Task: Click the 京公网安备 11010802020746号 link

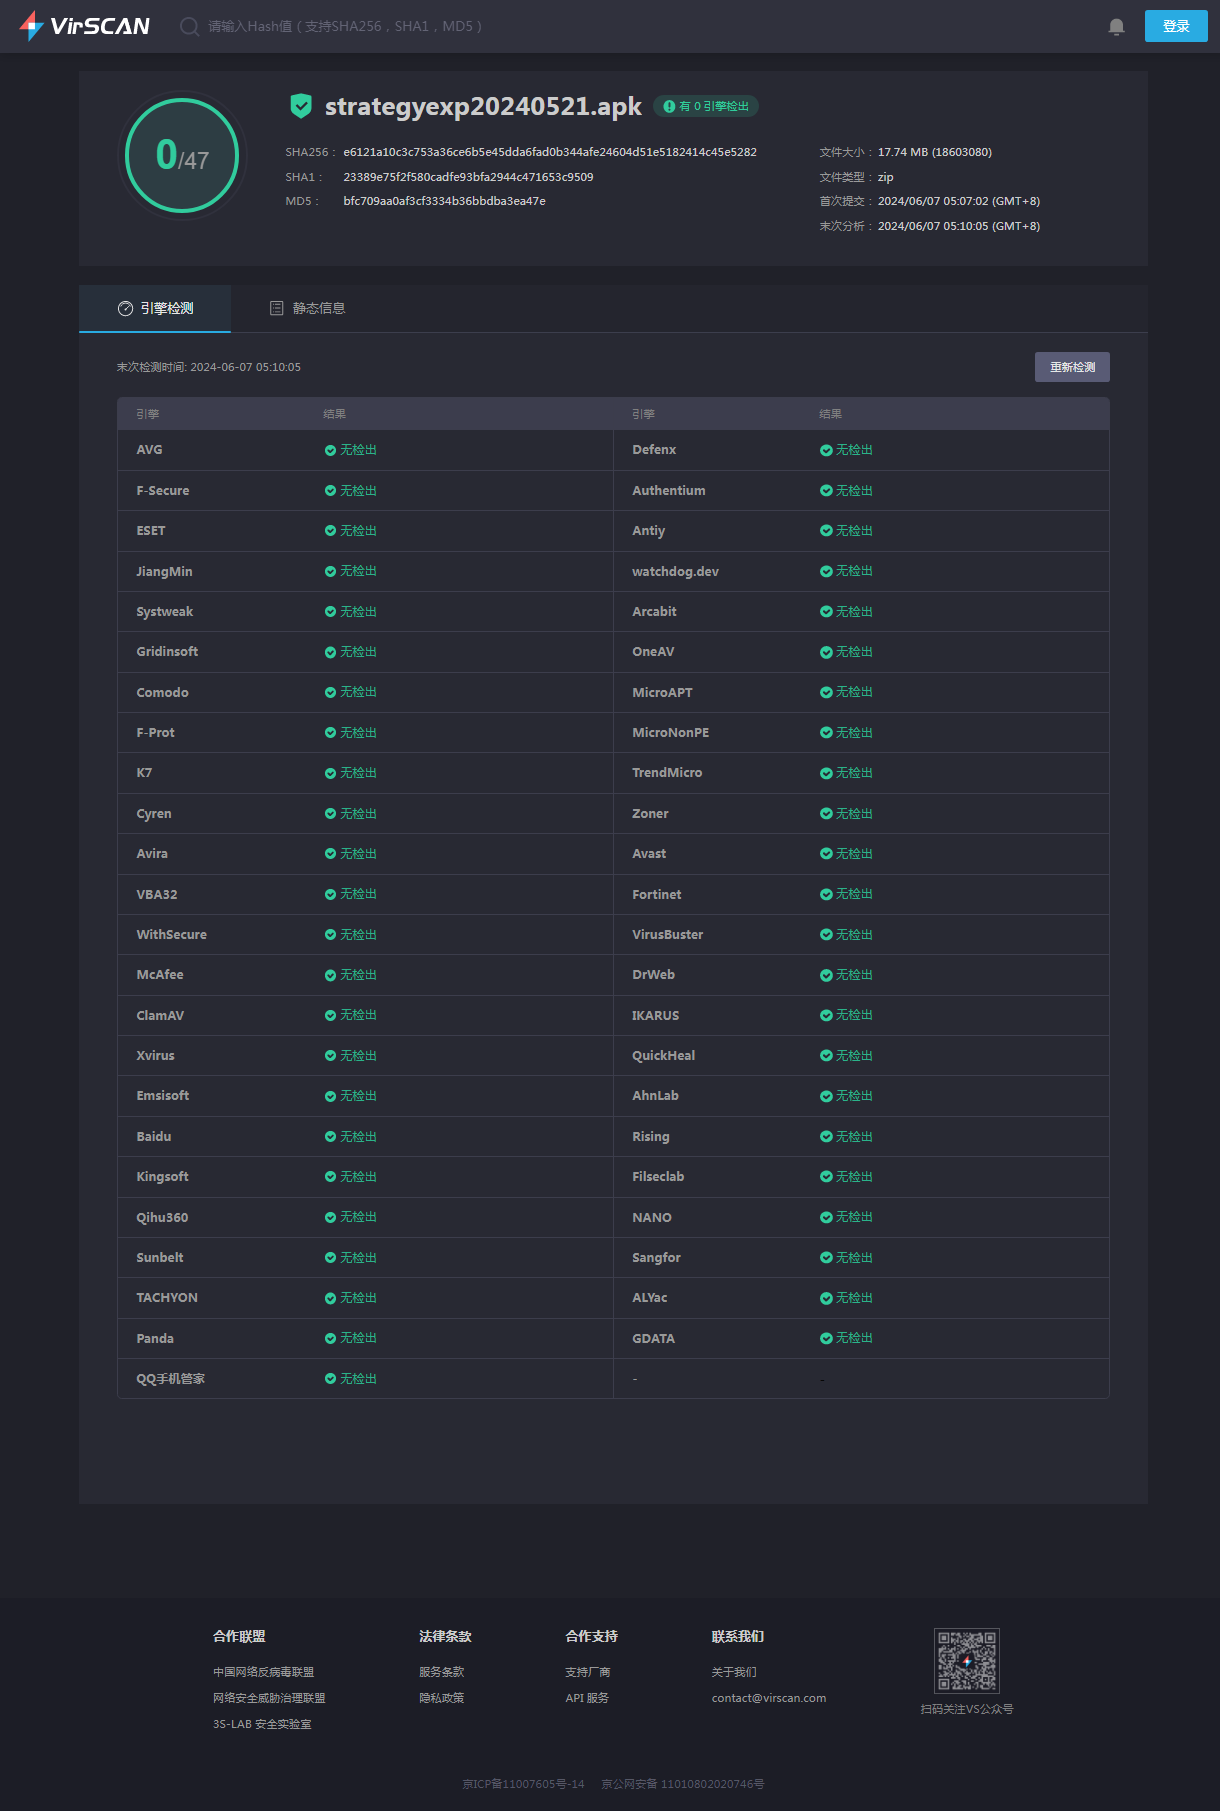Action: click(683, 1784)
